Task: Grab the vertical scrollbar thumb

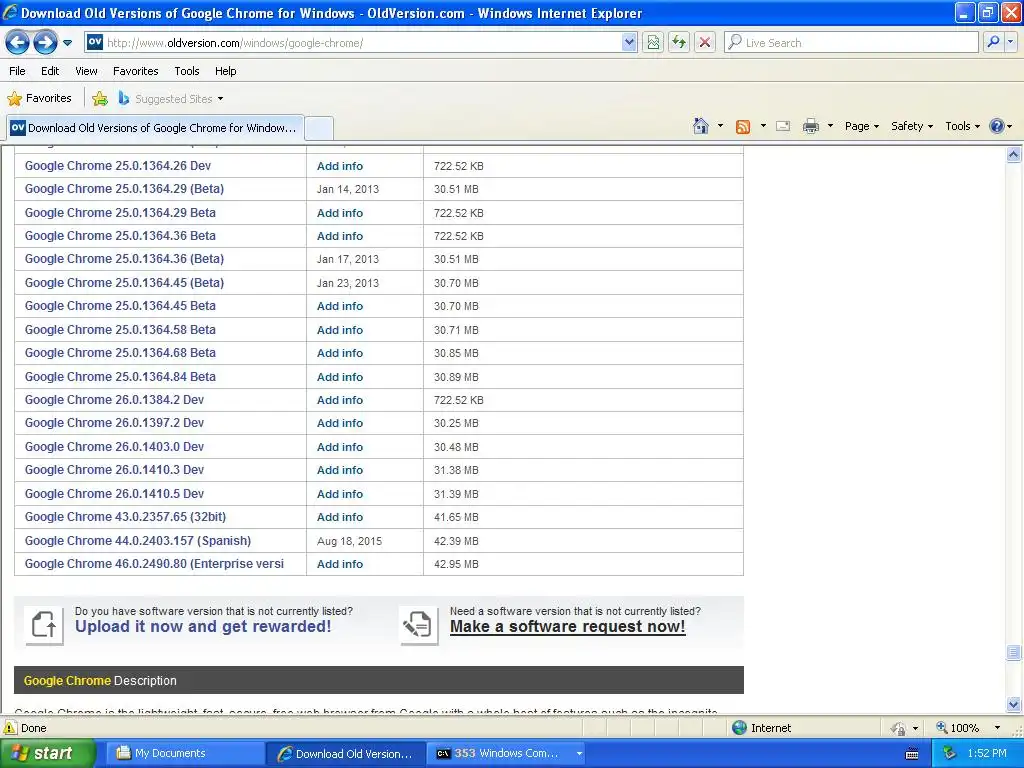Action: click(x=1014, y=652)
